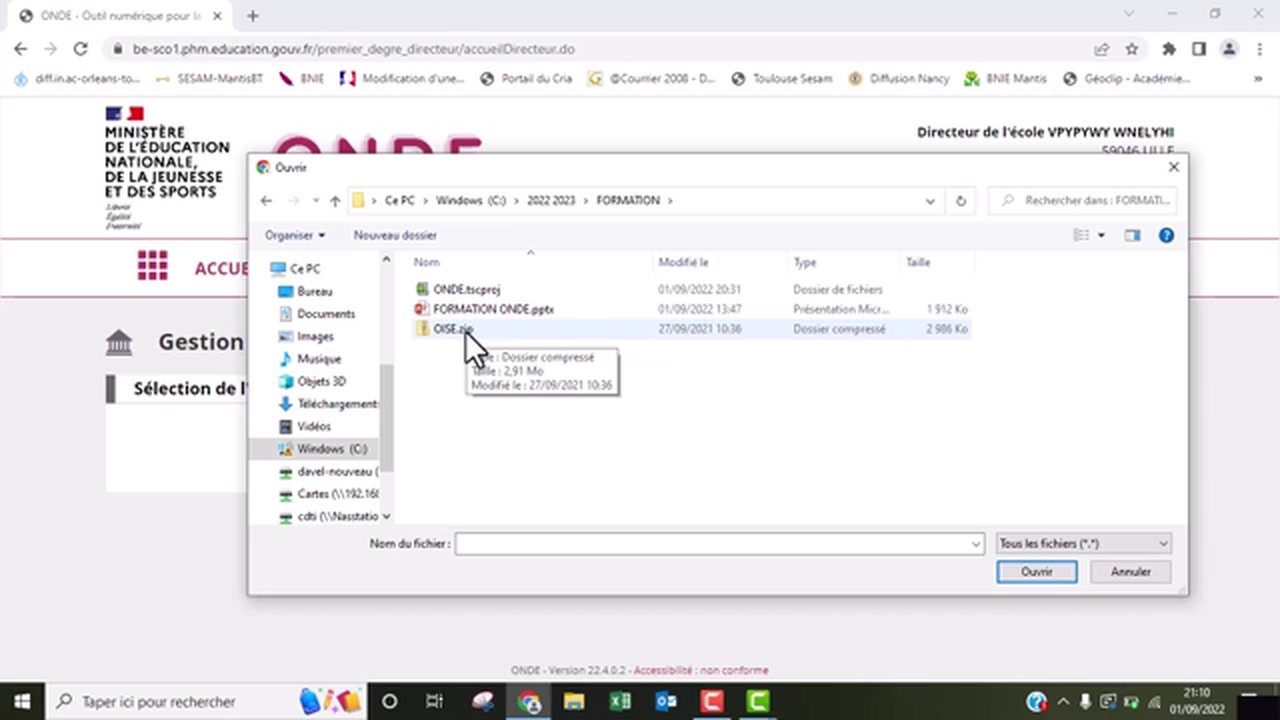Refresh the FORMATION folder listing
This screenshot has height=720, width=1280.
(960, 201)
